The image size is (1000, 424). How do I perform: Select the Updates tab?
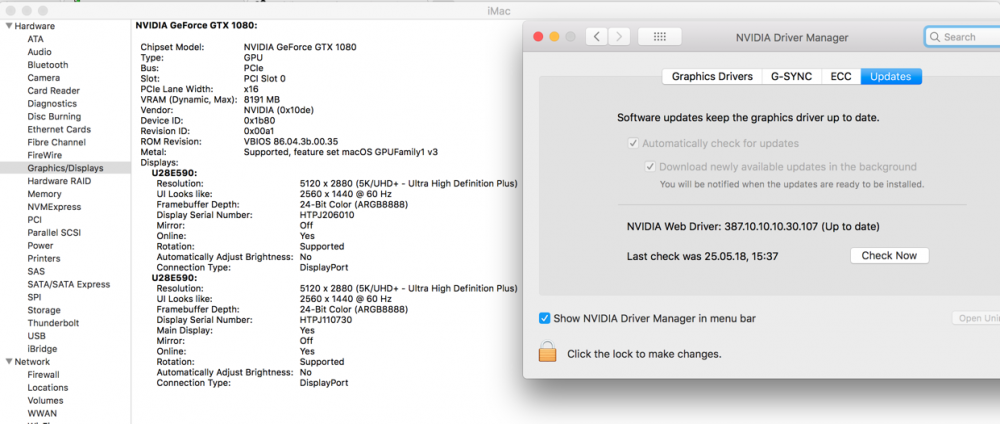click(x=891, y=77)
